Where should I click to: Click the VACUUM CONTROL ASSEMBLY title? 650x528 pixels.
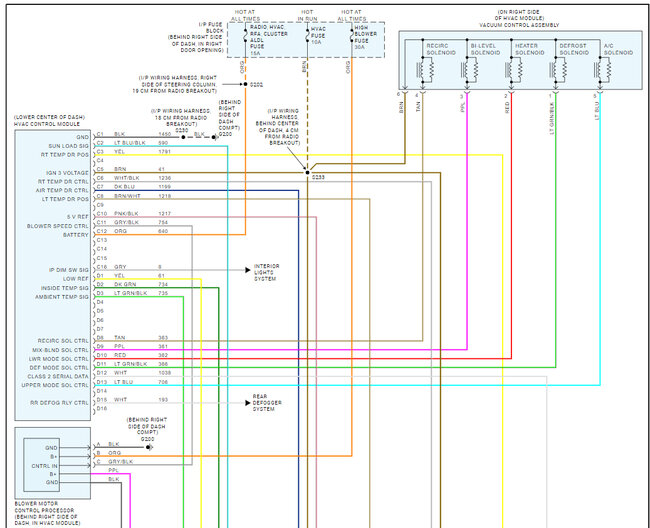(x=519, y=25)
